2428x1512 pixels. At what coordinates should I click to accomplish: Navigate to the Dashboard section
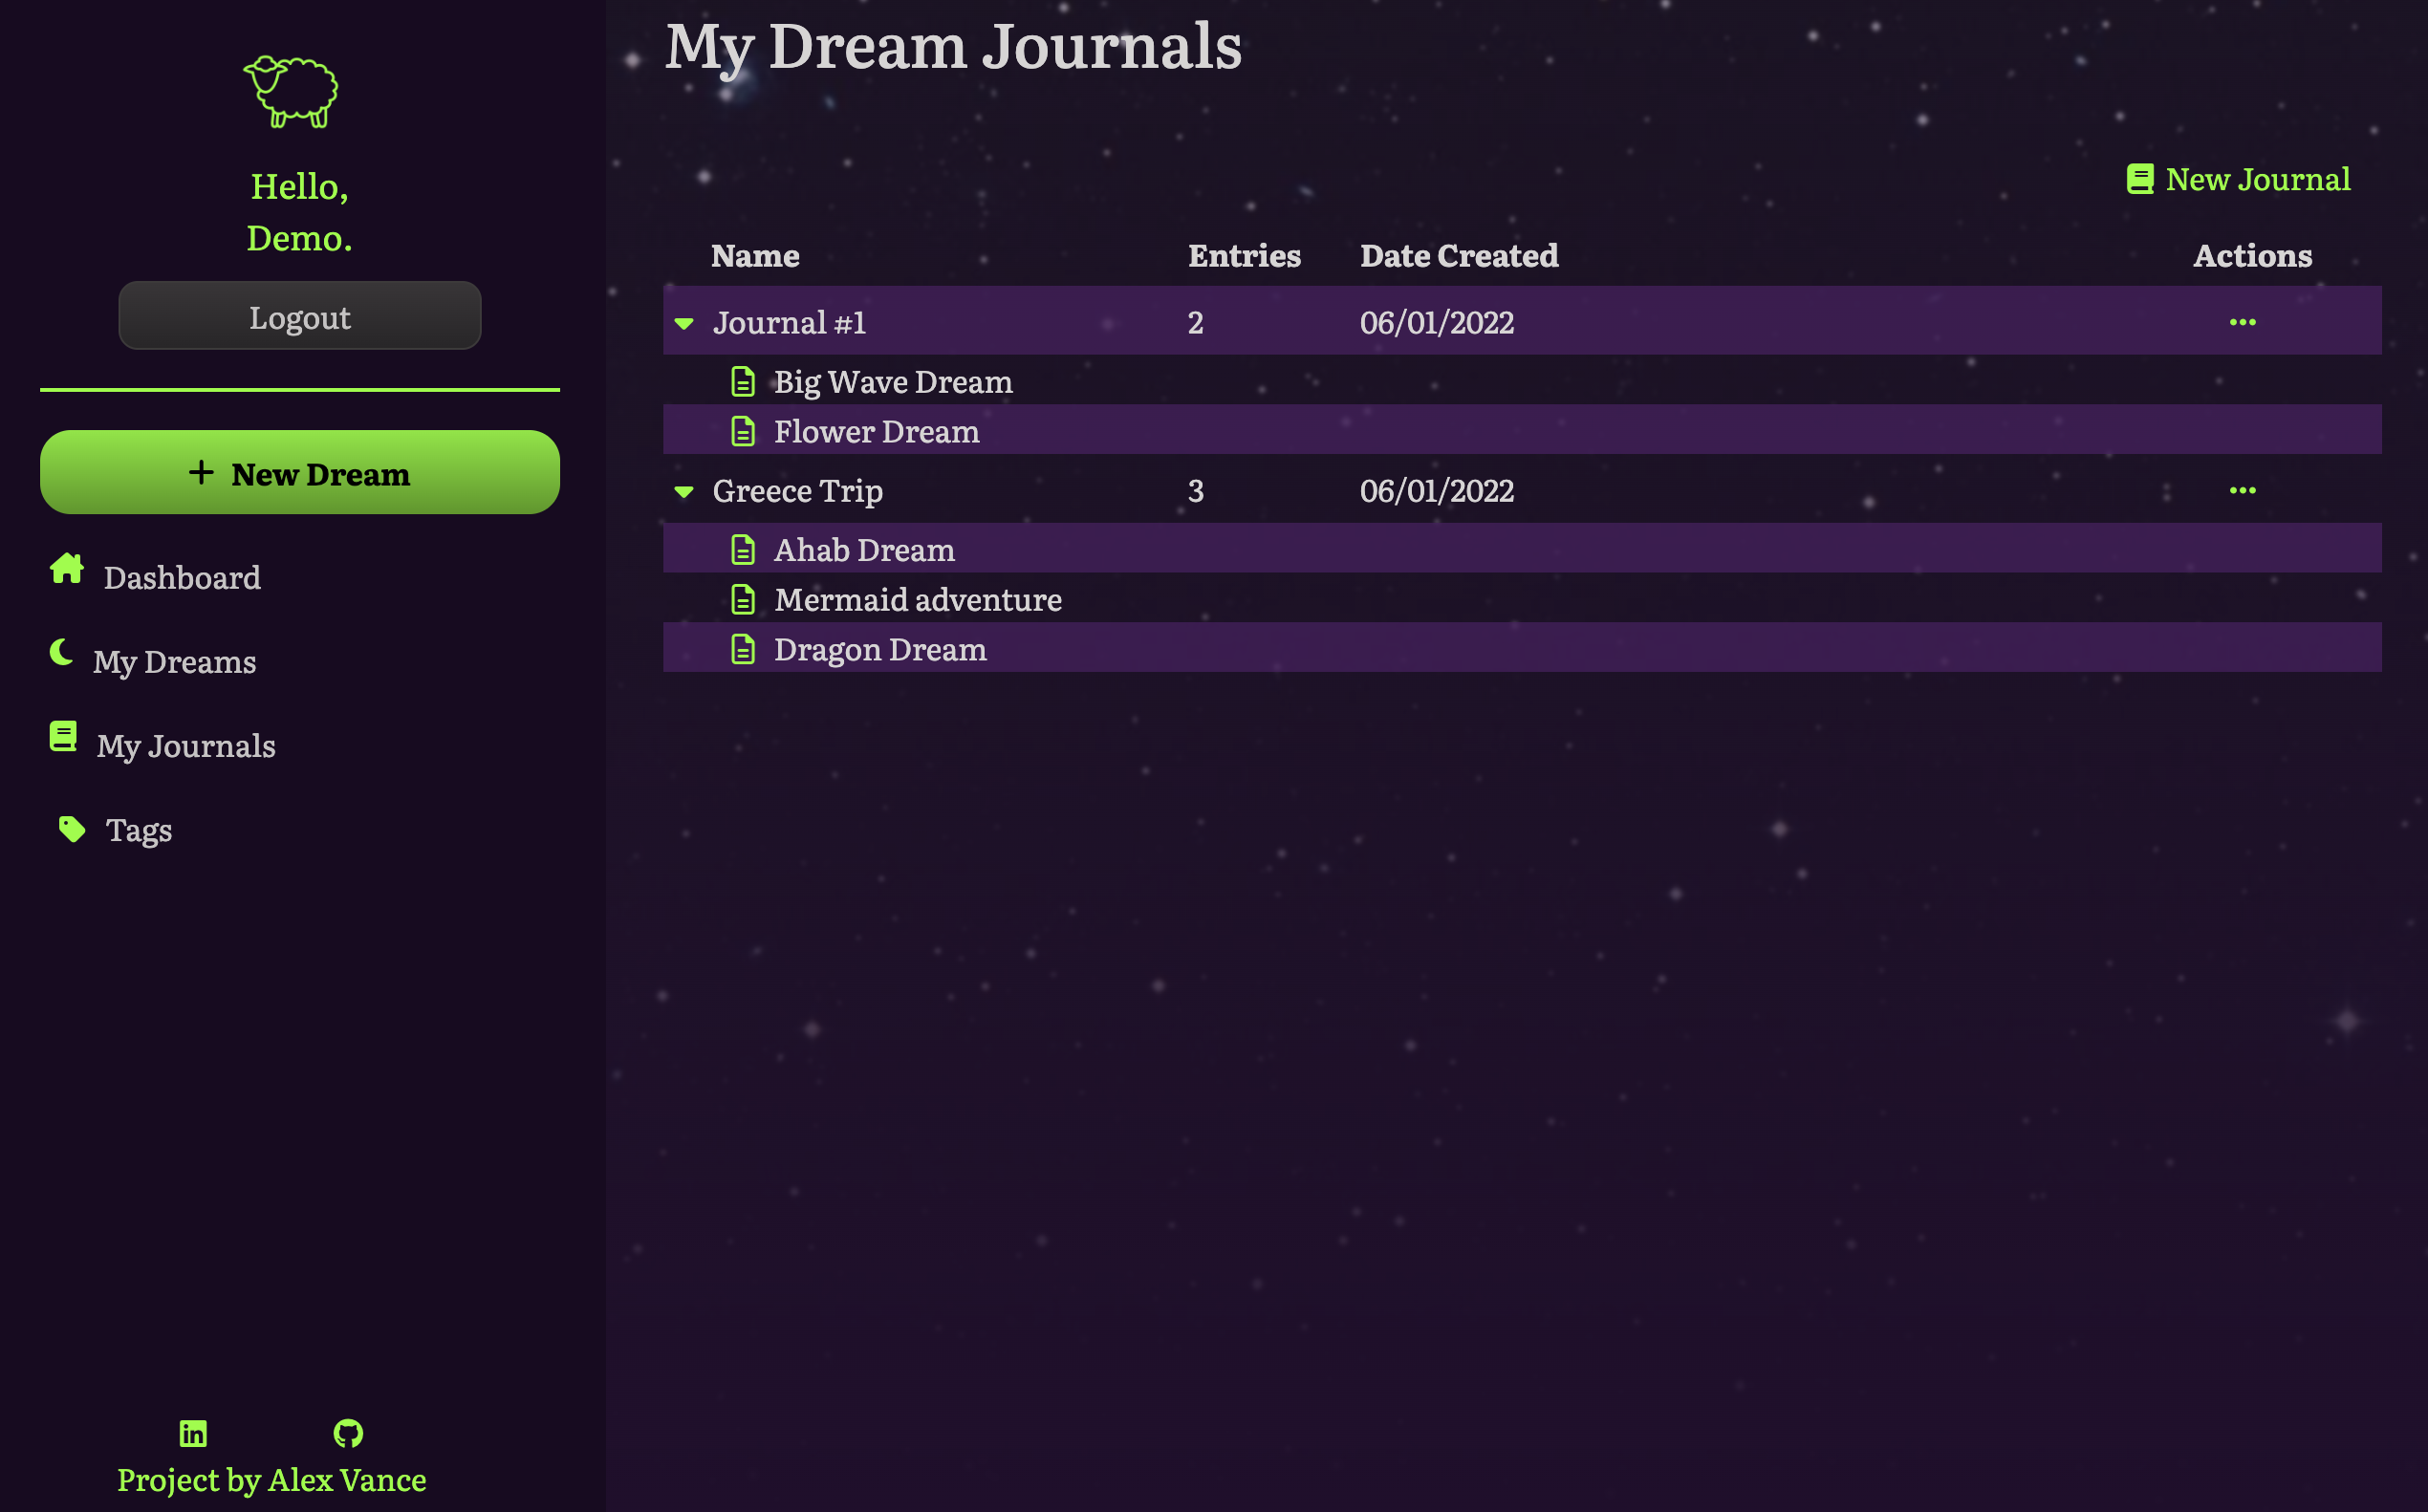tap(182, 577)
